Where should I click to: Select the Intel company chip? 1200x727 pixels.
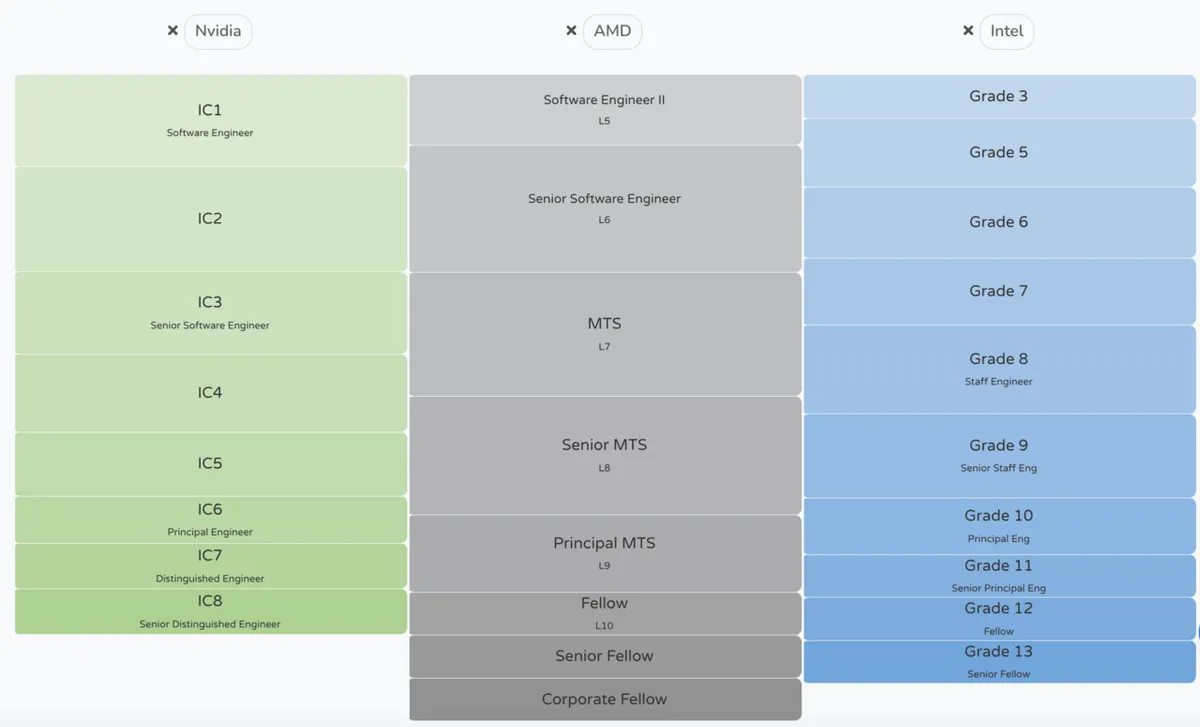tap(1006, 31)
